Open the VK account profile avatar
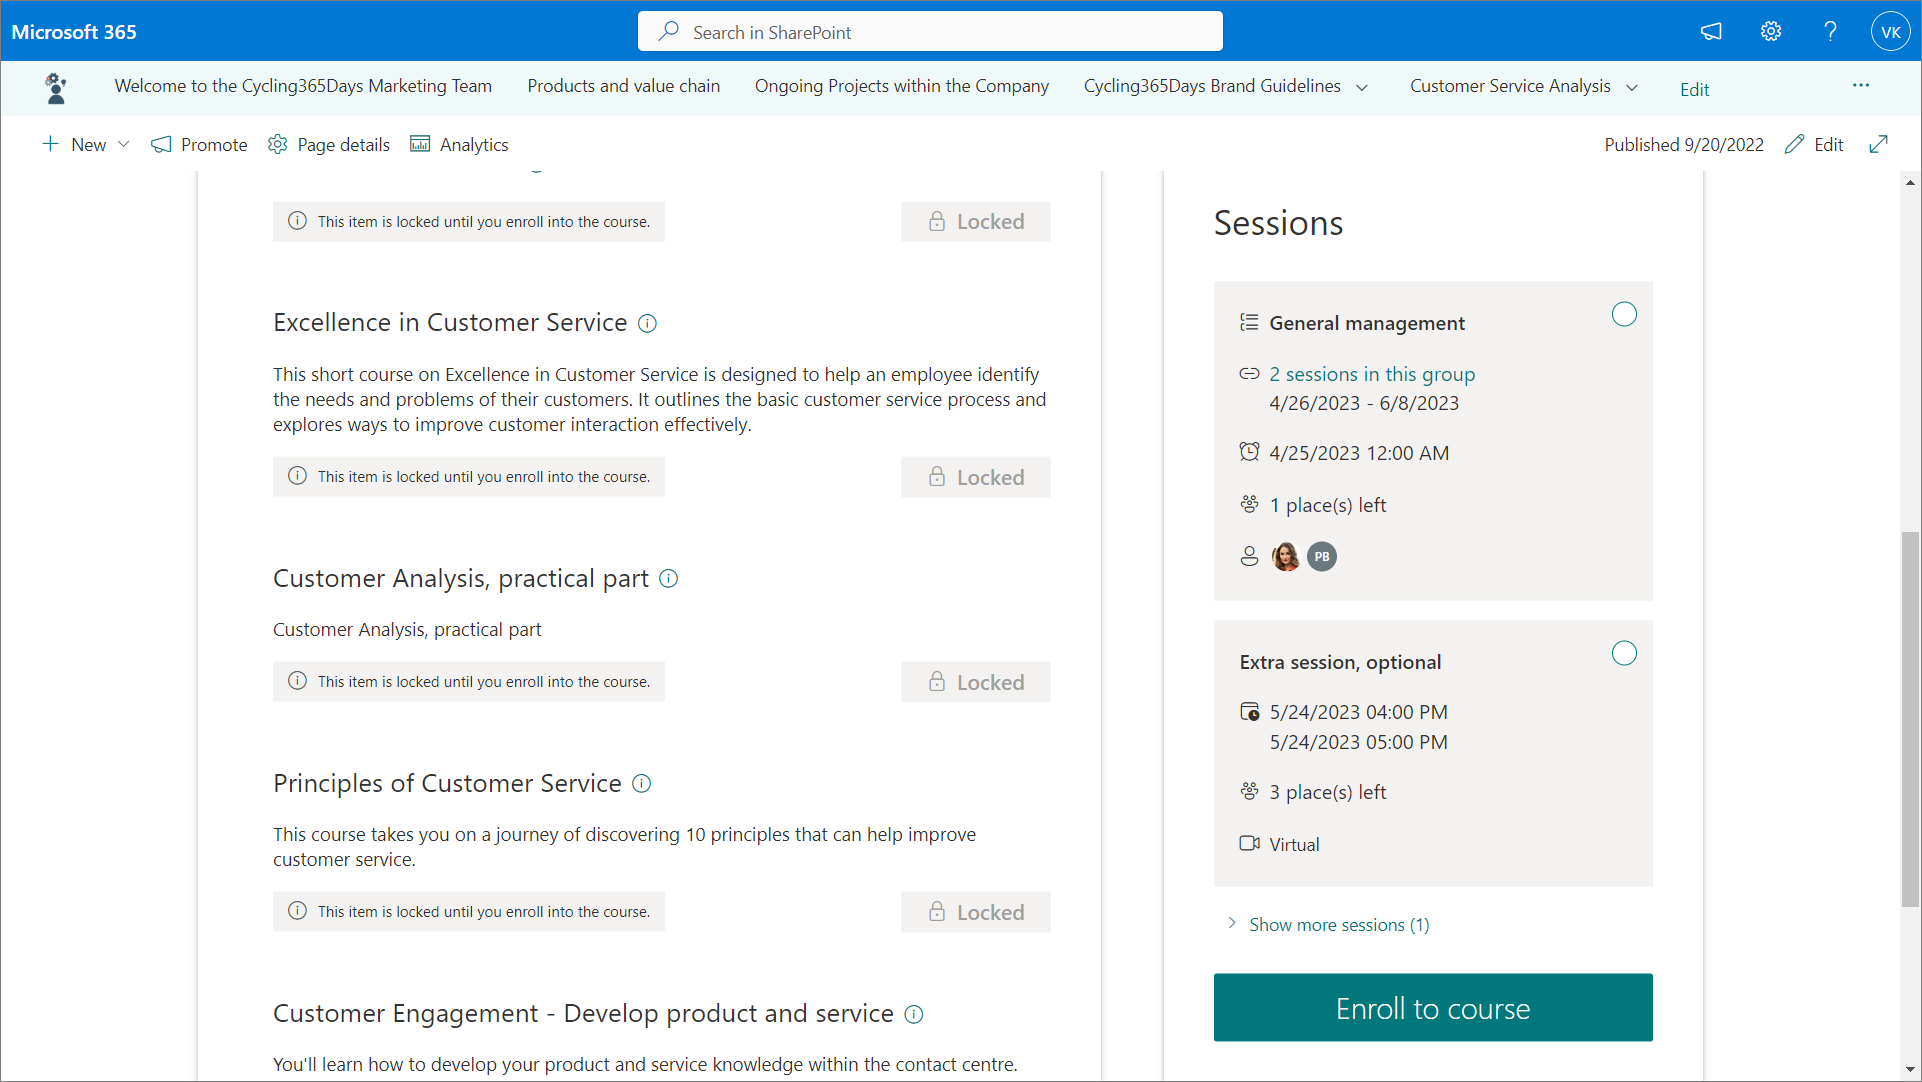Image resolution: width=1922 pixels, height=1082 pixels. 1890,32
